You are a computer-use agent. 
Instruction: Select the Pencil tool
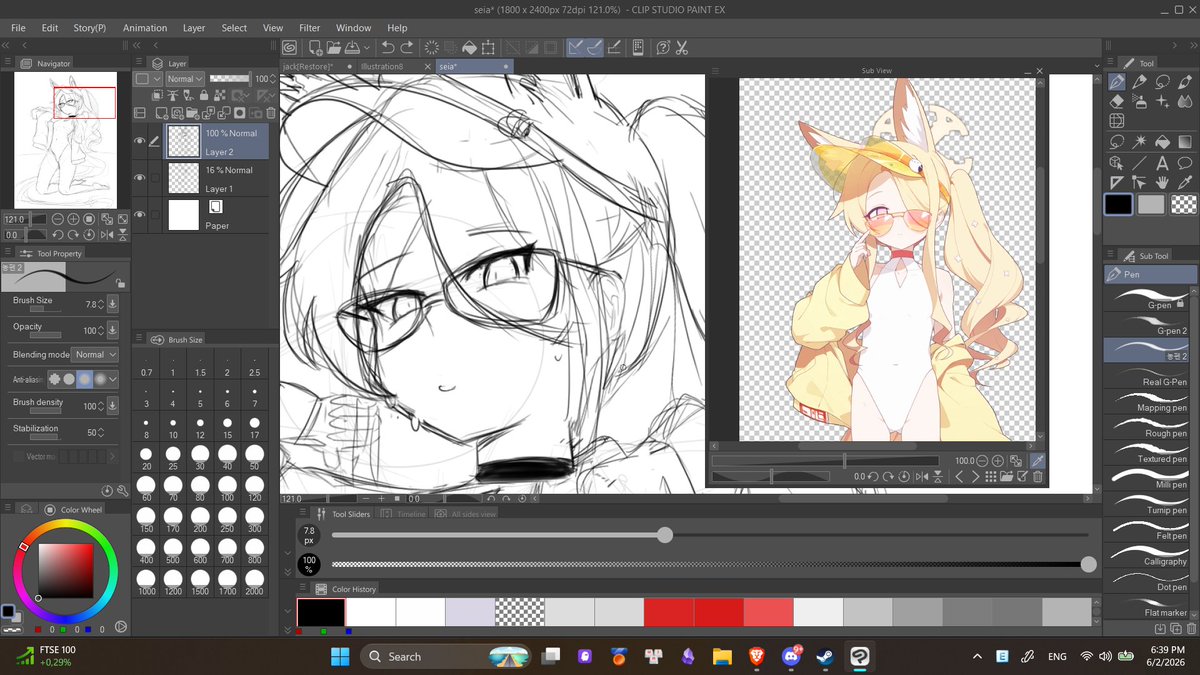click(x=1140, y=81)
